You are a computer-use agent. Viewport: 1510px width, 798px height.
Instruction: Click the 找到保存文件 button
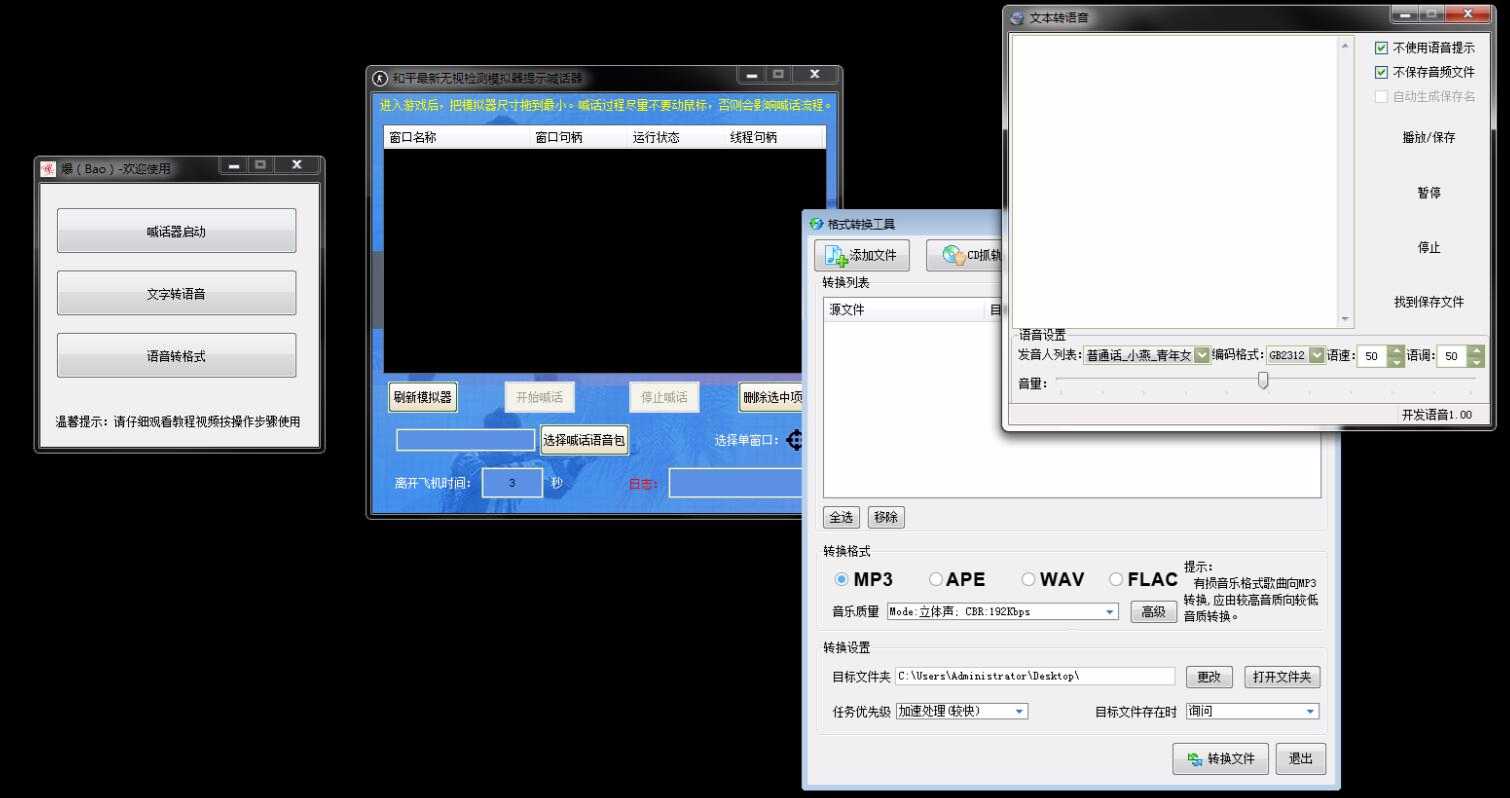click(1429, 302)
